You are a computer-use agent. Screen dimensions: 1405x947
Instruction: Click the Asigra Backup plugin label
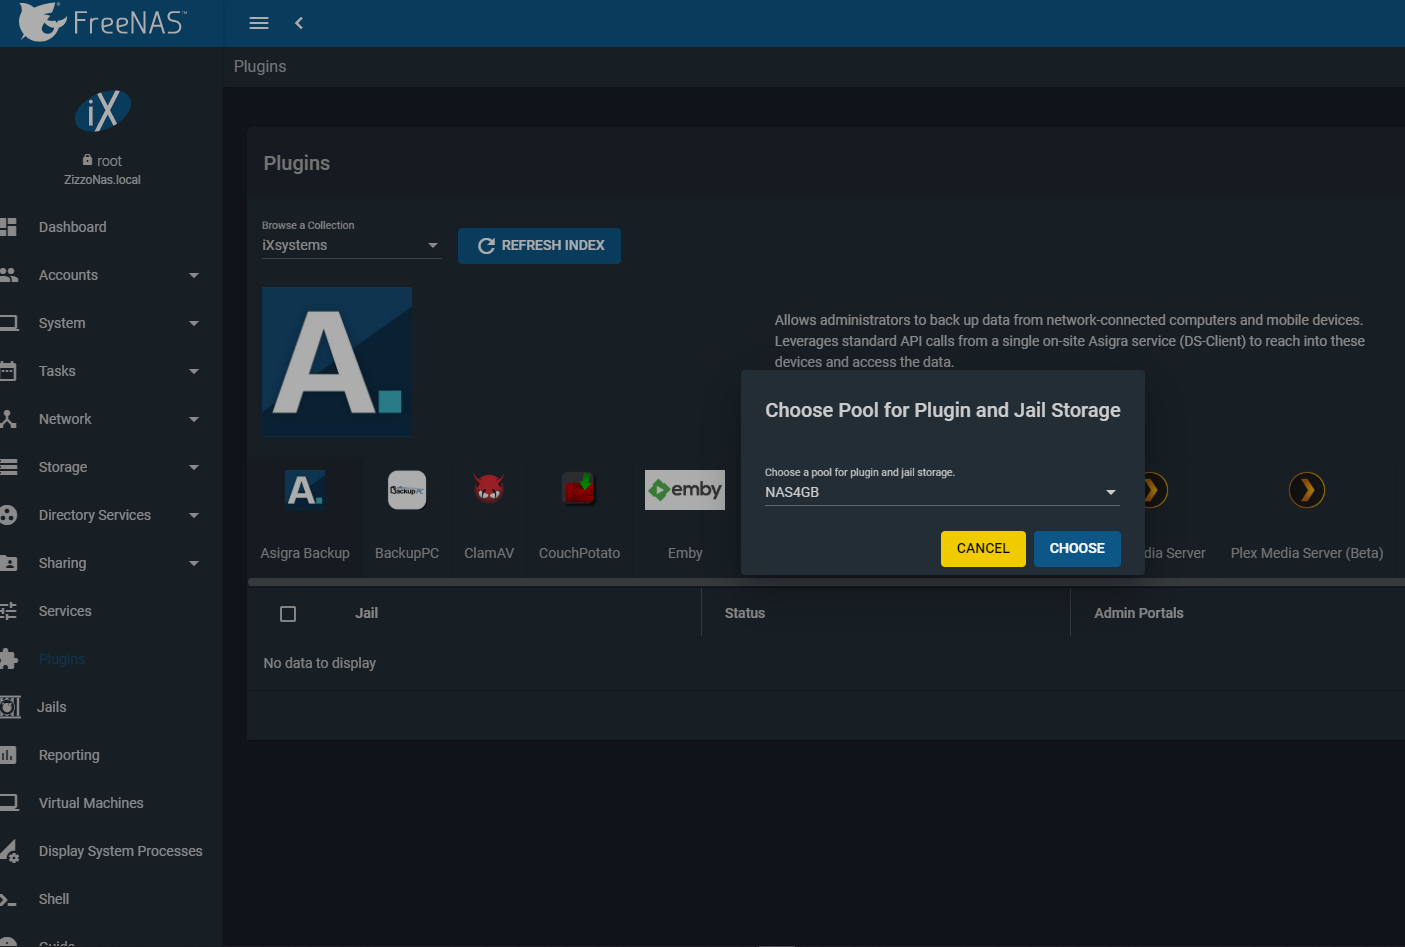pos(305,553)
